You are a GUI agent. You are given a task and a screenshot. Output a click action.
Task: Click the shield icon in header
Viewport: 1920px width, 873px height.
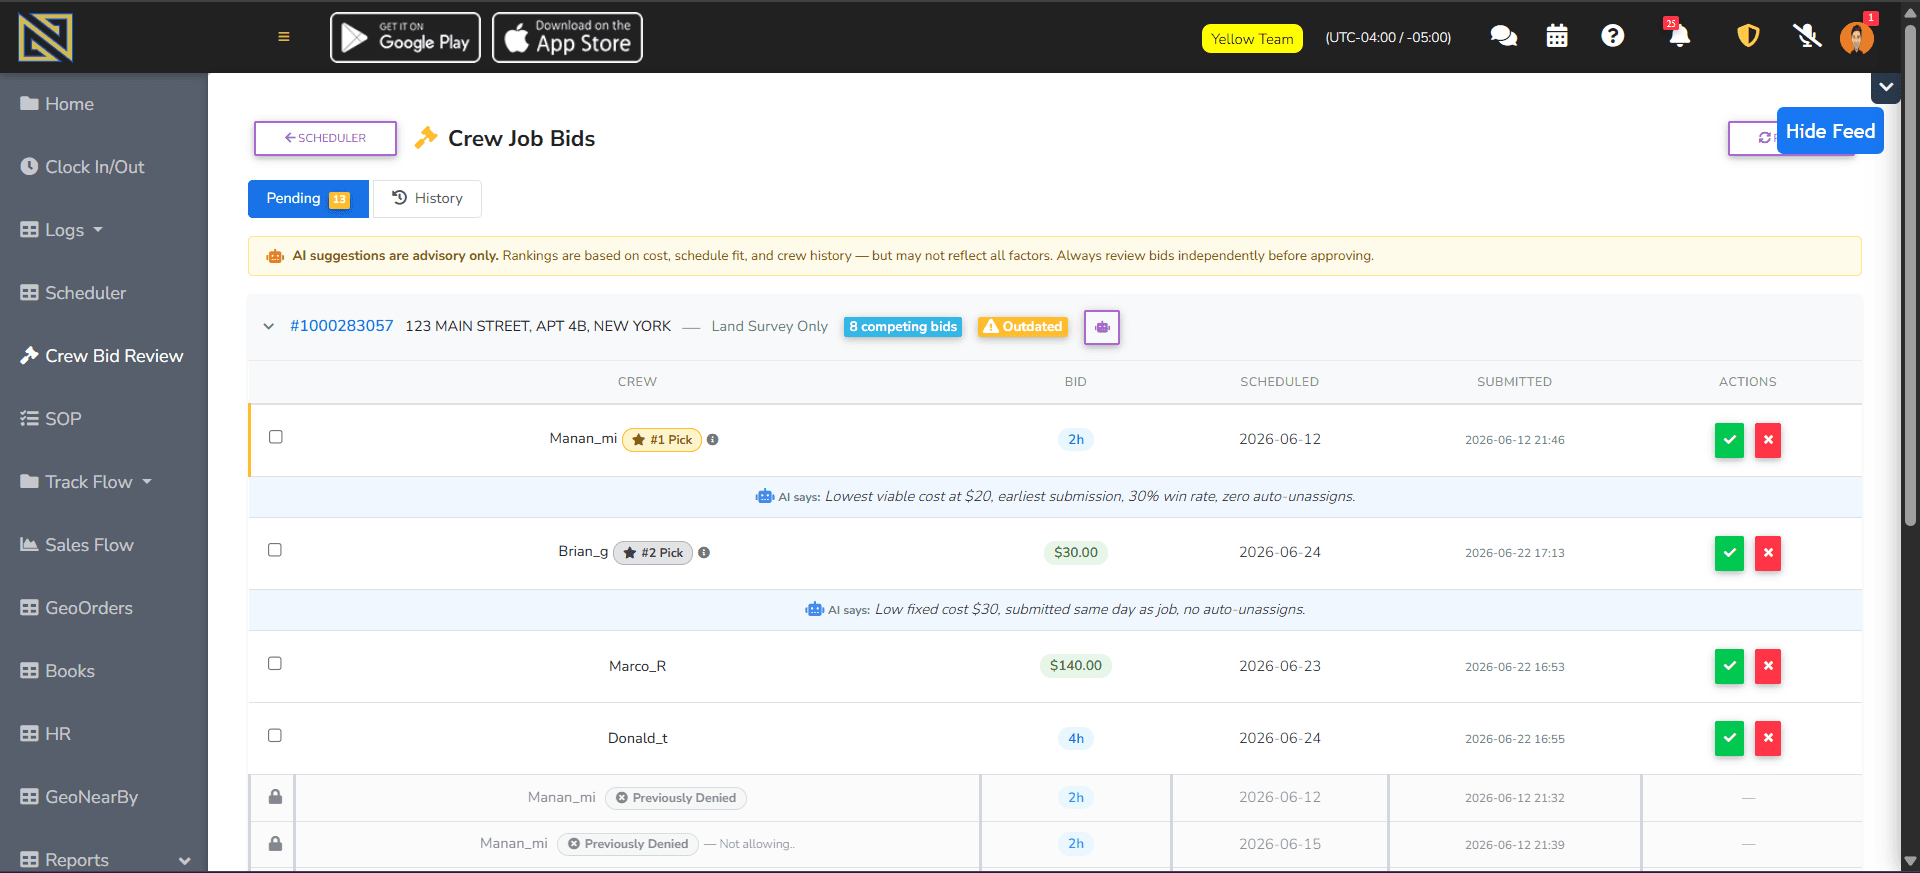[1748, 36]
